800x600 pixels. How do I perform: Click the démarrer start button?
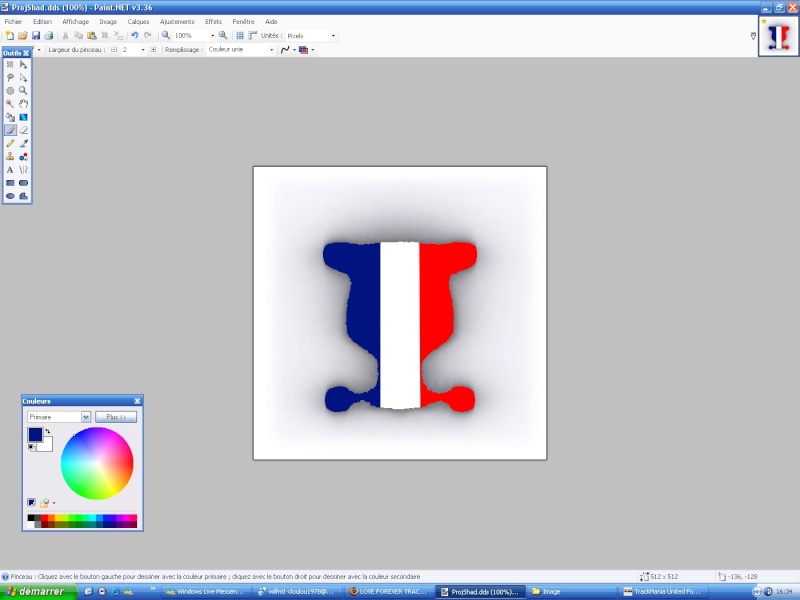point(38,592)
